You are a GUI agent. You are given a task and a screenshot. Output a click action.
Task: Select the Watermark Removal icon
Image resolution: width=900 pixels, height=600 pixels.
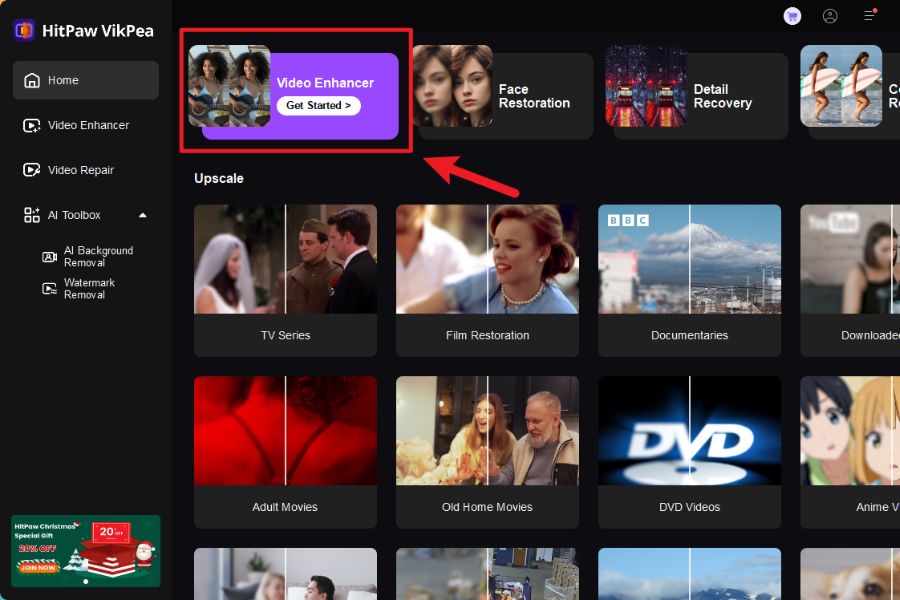tap(49, 289)
